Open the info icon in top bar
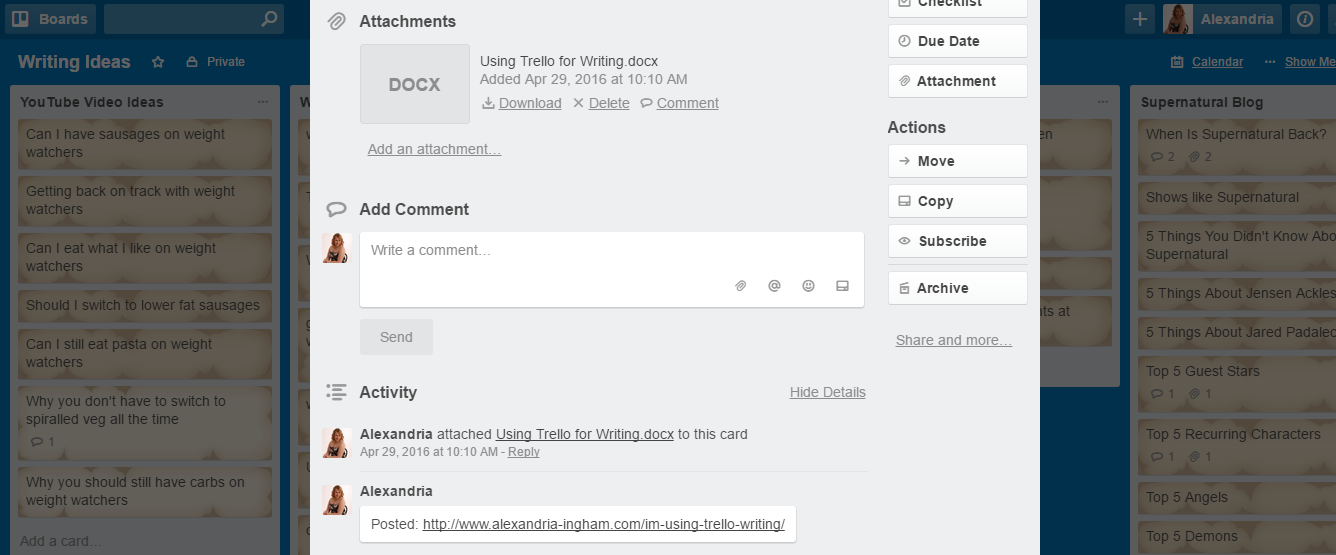Screen dimensions: 1336x555 point(1304,19)
